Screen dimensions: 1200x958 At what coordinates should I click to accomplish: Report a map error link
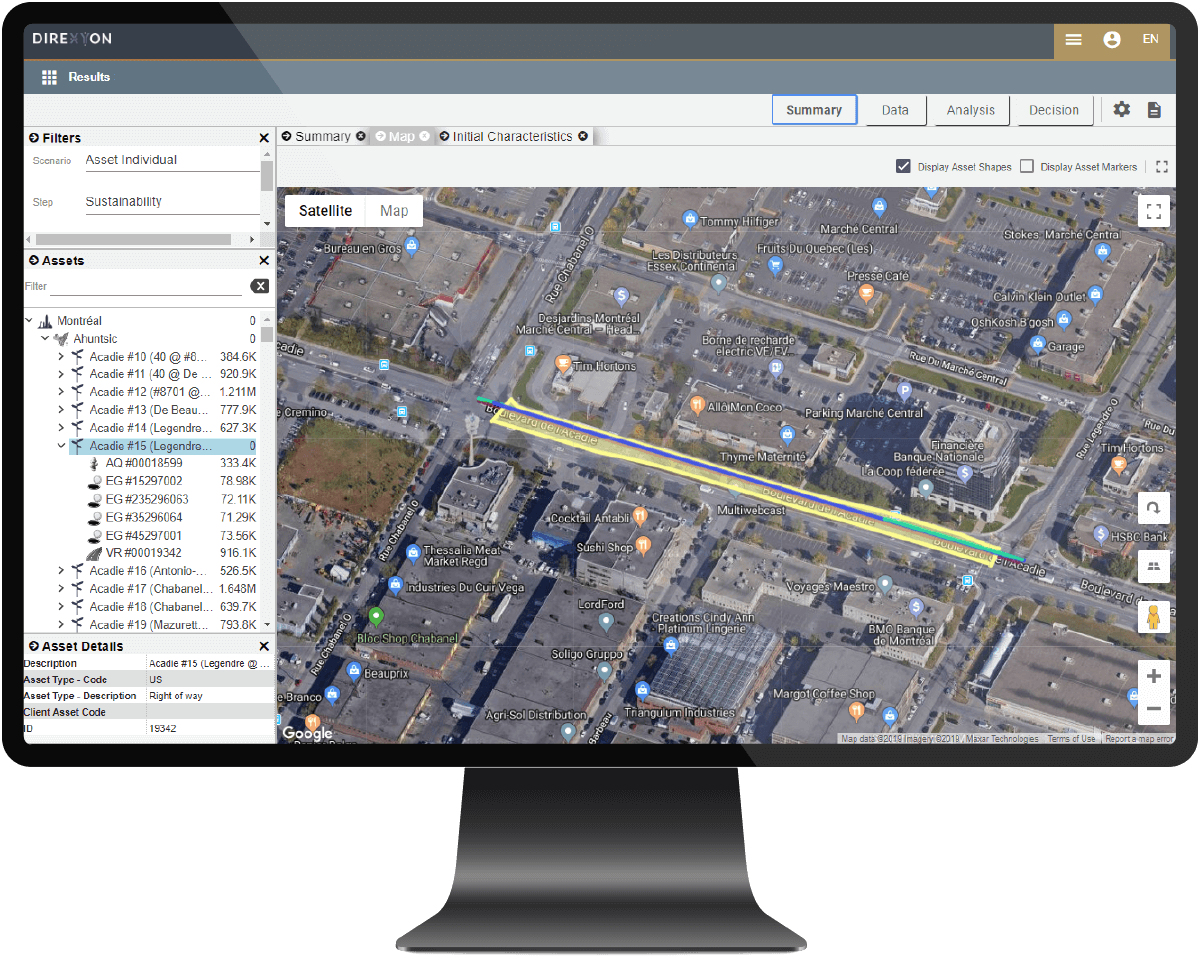click(1139, 739)
